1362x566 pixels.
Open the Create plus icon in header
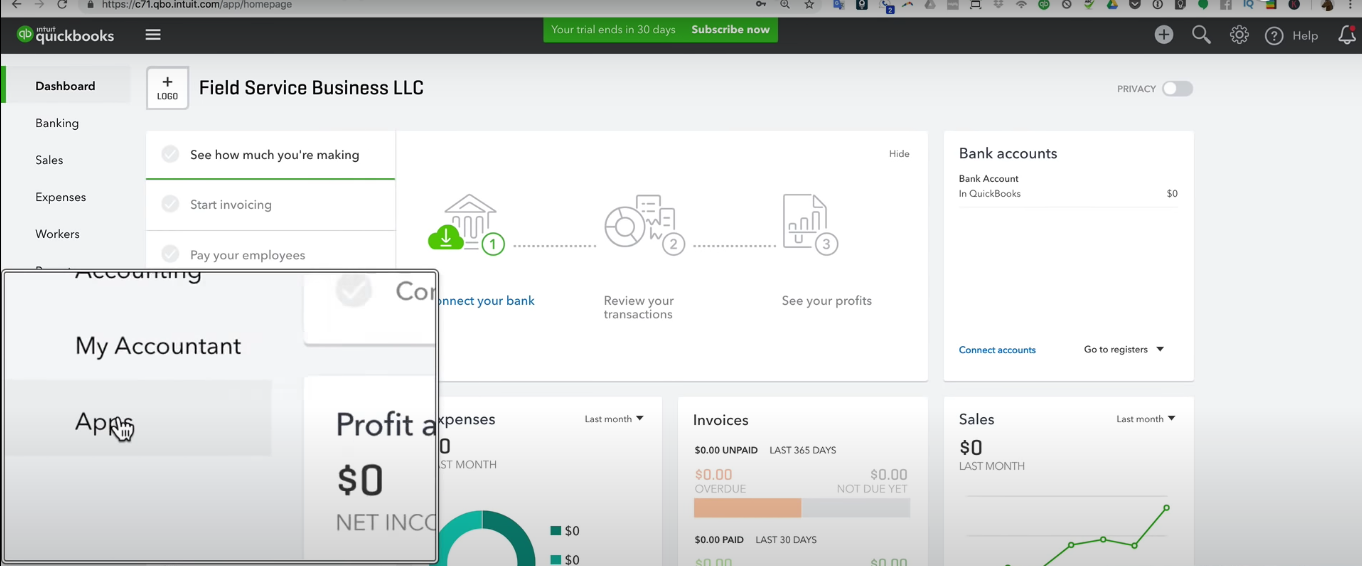1164,35
